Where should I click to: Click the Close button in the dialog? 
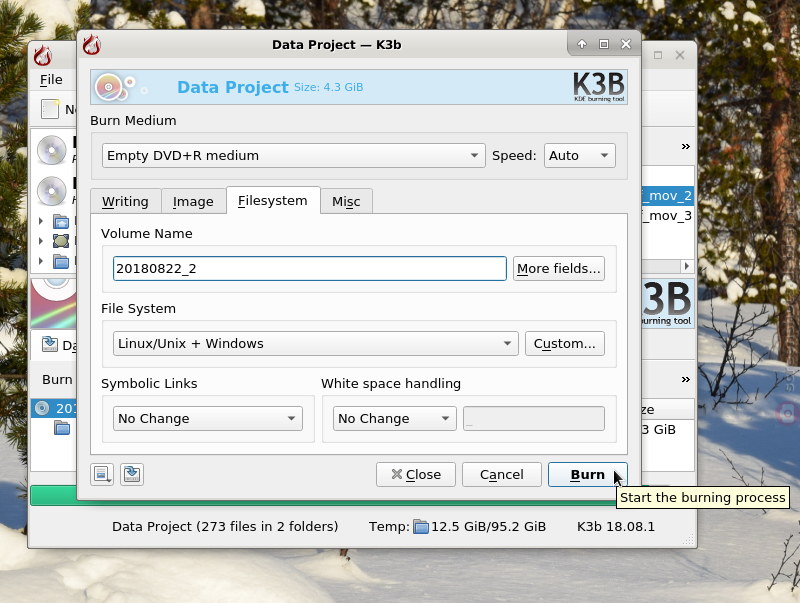pos(416,474)
